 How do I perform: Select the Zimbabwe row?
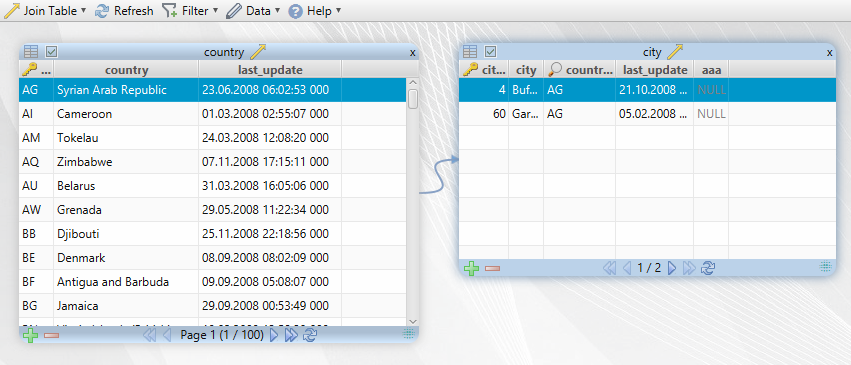[212, 162]
